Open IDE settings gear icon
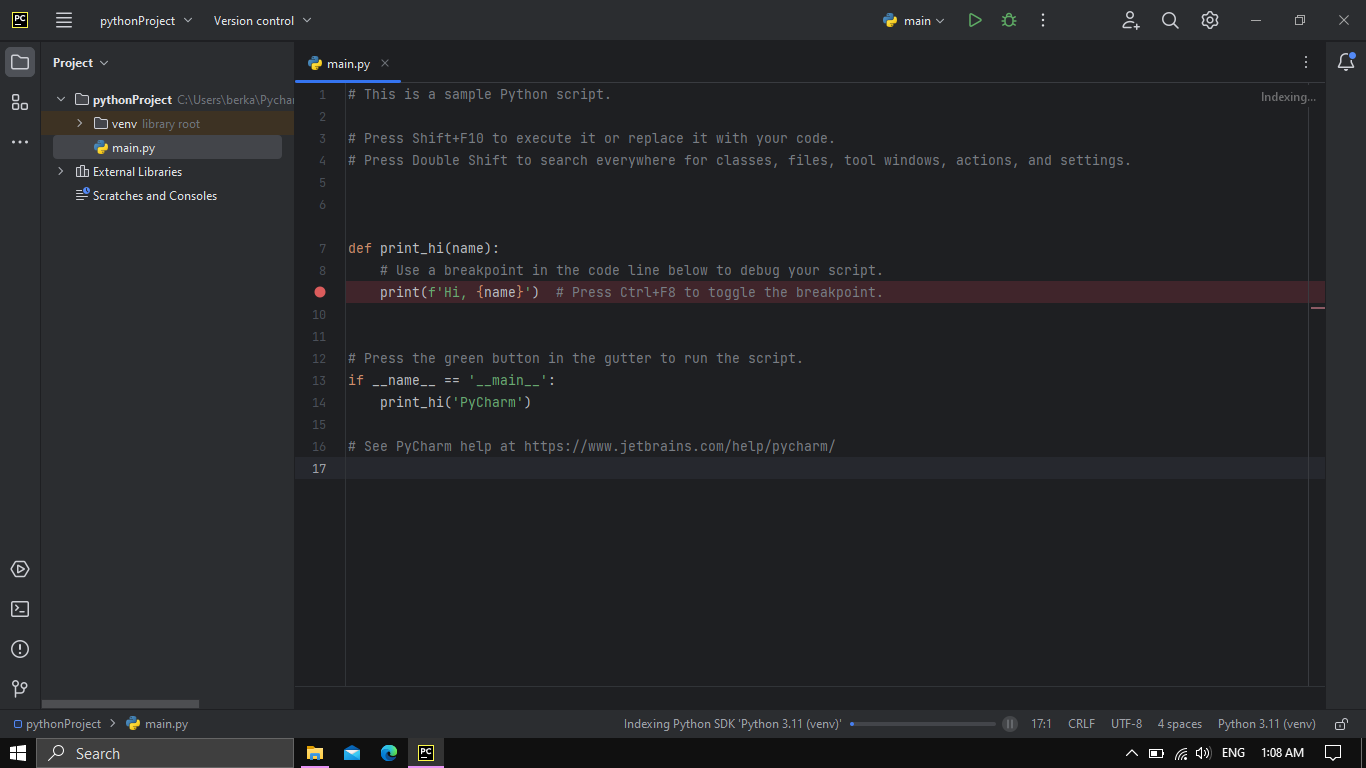The height and width of the screenshot is (768, 1366). (x=1210, y=20)
